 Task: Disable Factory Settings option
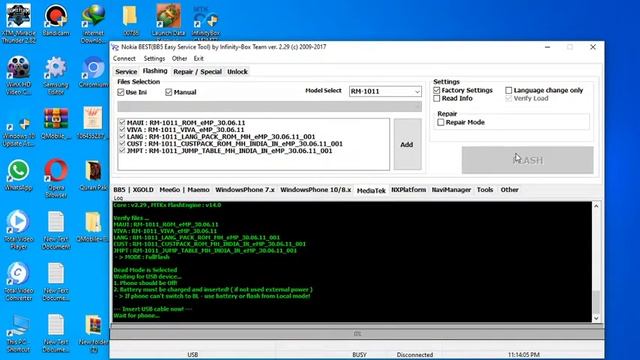[437, 90]
